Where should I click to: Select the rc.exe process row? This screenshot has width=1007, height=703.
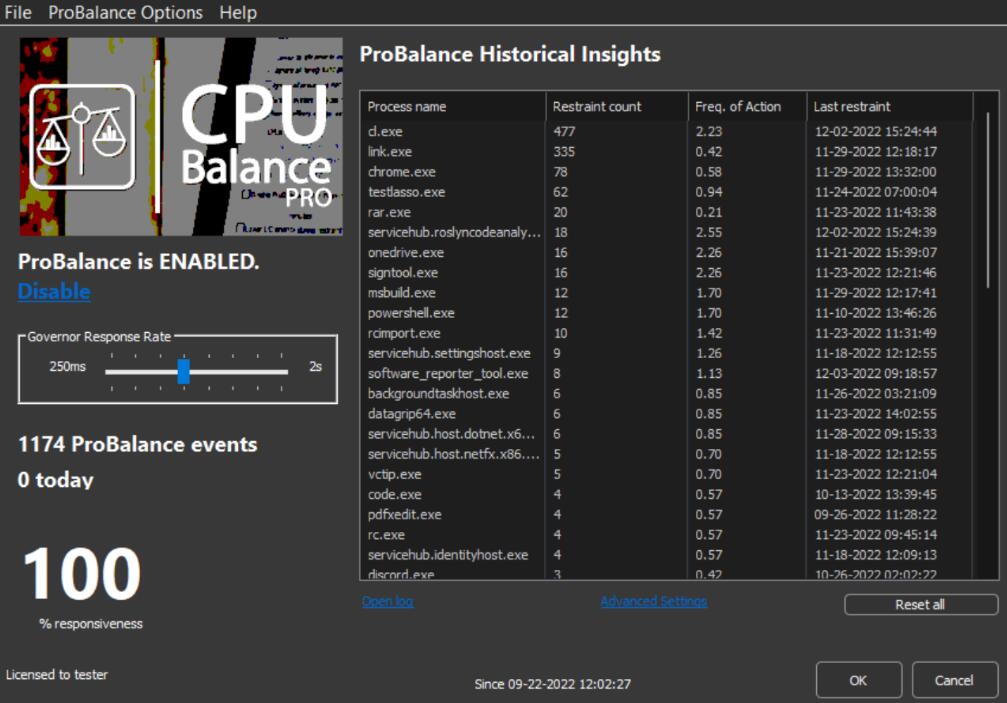click(667, 535)
